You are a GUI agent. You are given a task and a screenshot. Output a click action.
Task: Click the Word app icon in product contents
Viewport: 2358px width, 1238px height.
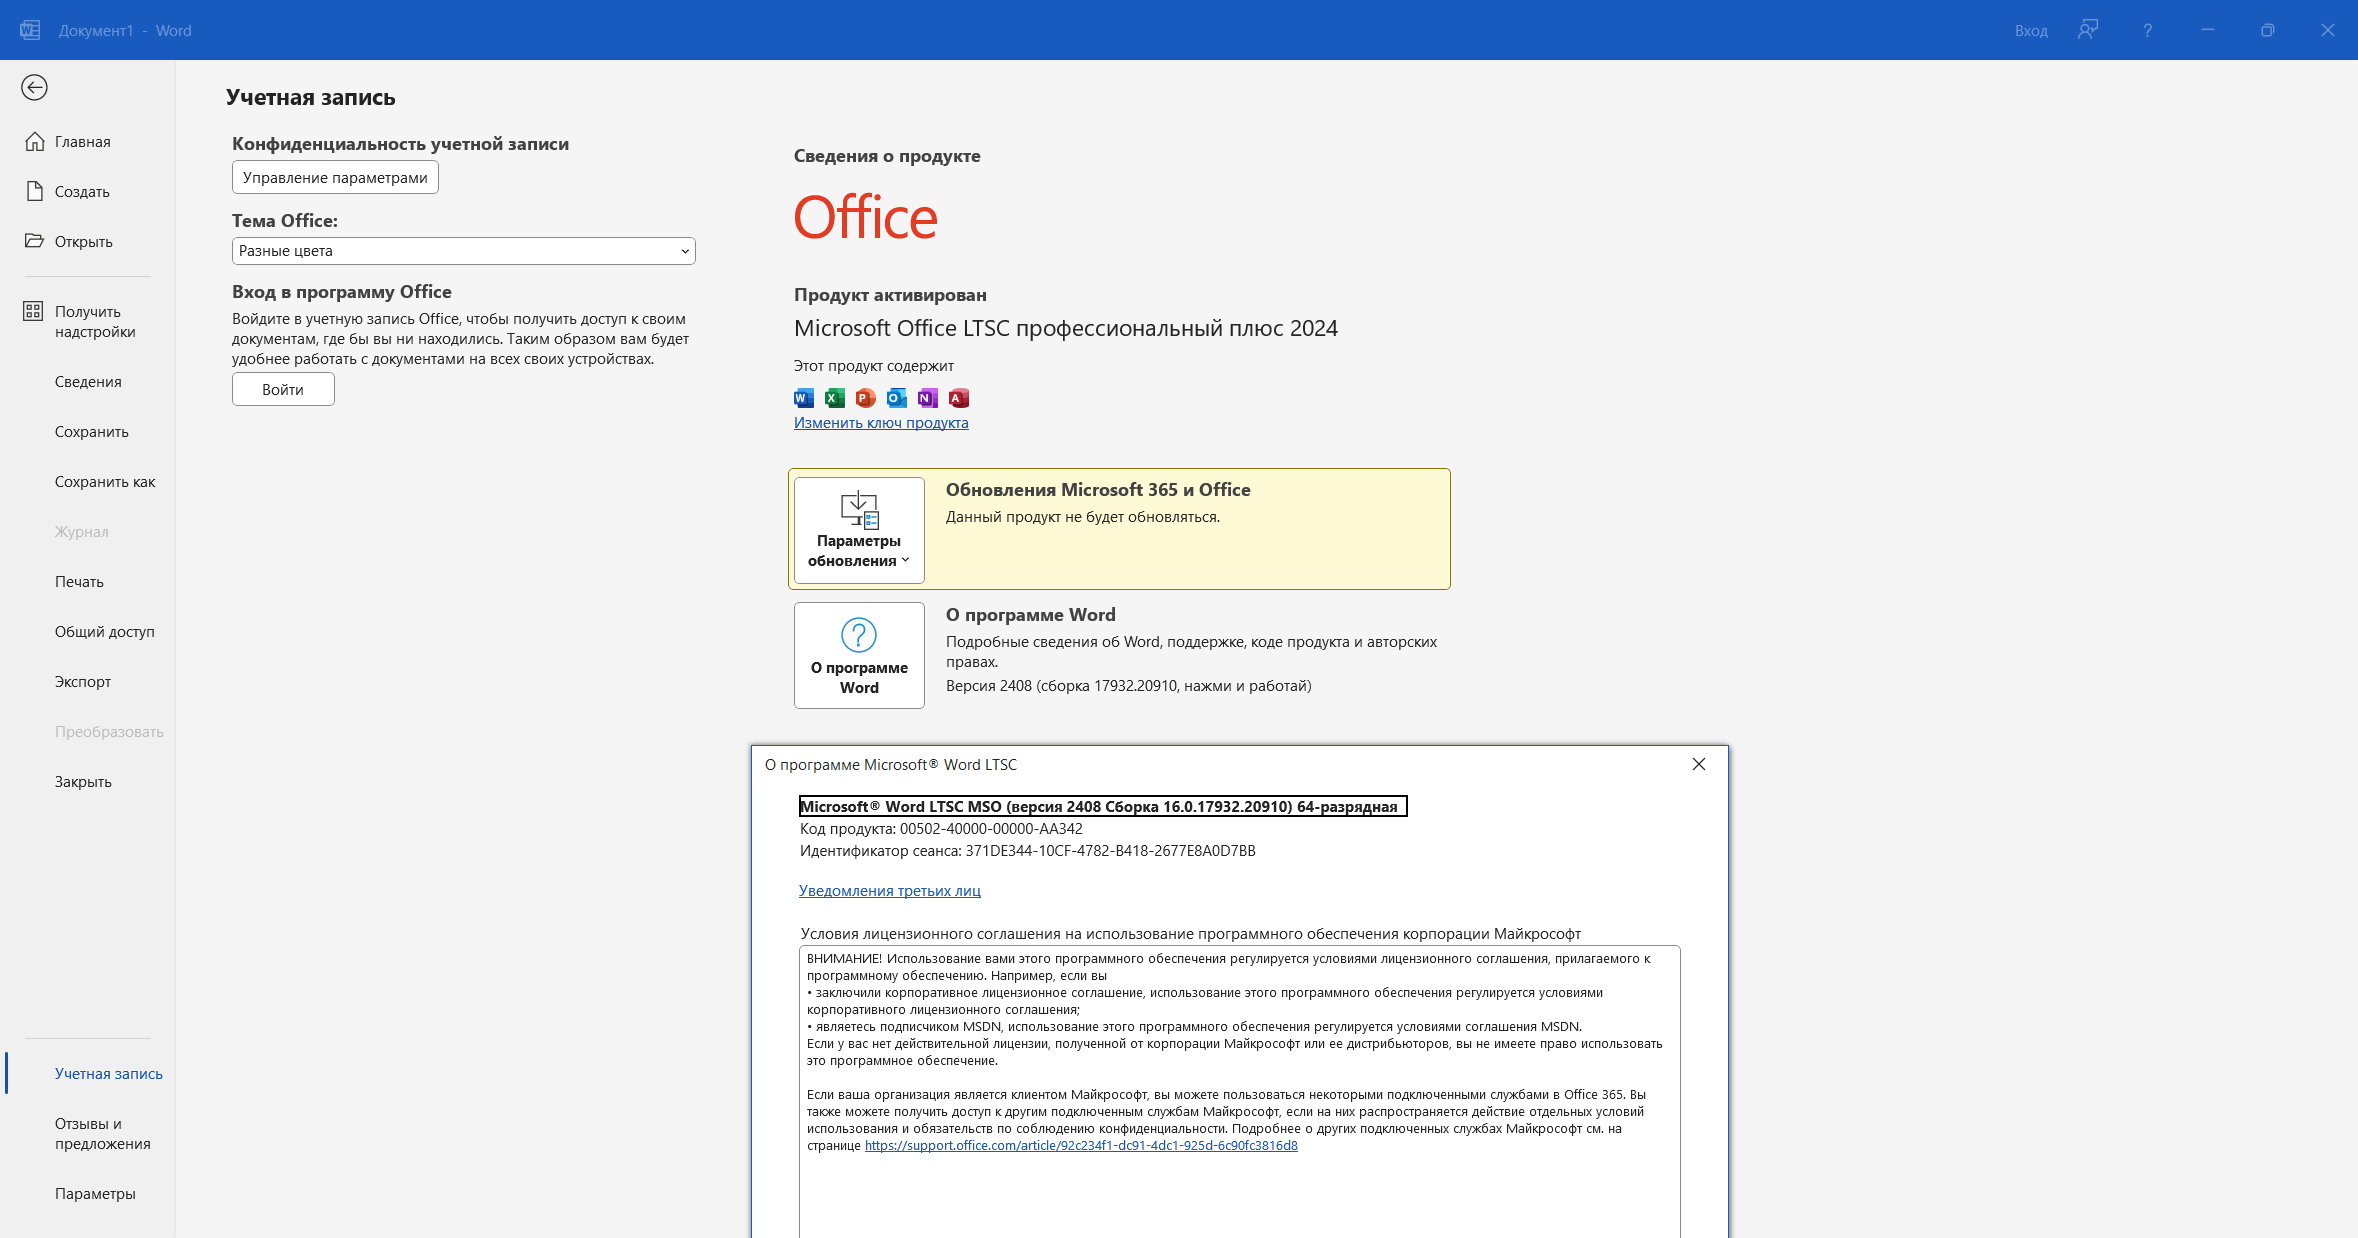(x=804, y=398)
